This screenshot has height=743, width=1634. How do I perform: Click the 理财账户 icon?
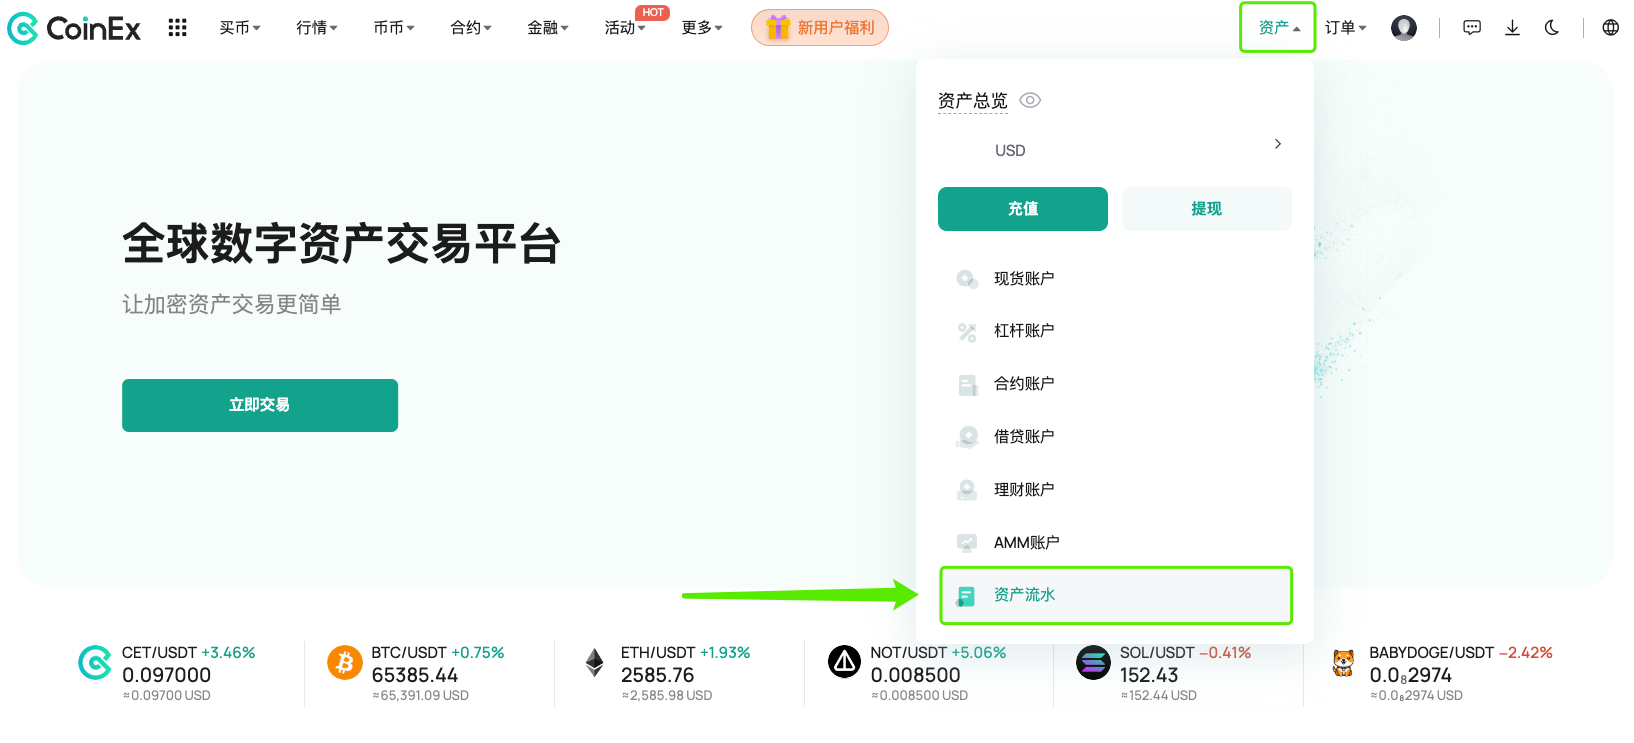[967, 490]
